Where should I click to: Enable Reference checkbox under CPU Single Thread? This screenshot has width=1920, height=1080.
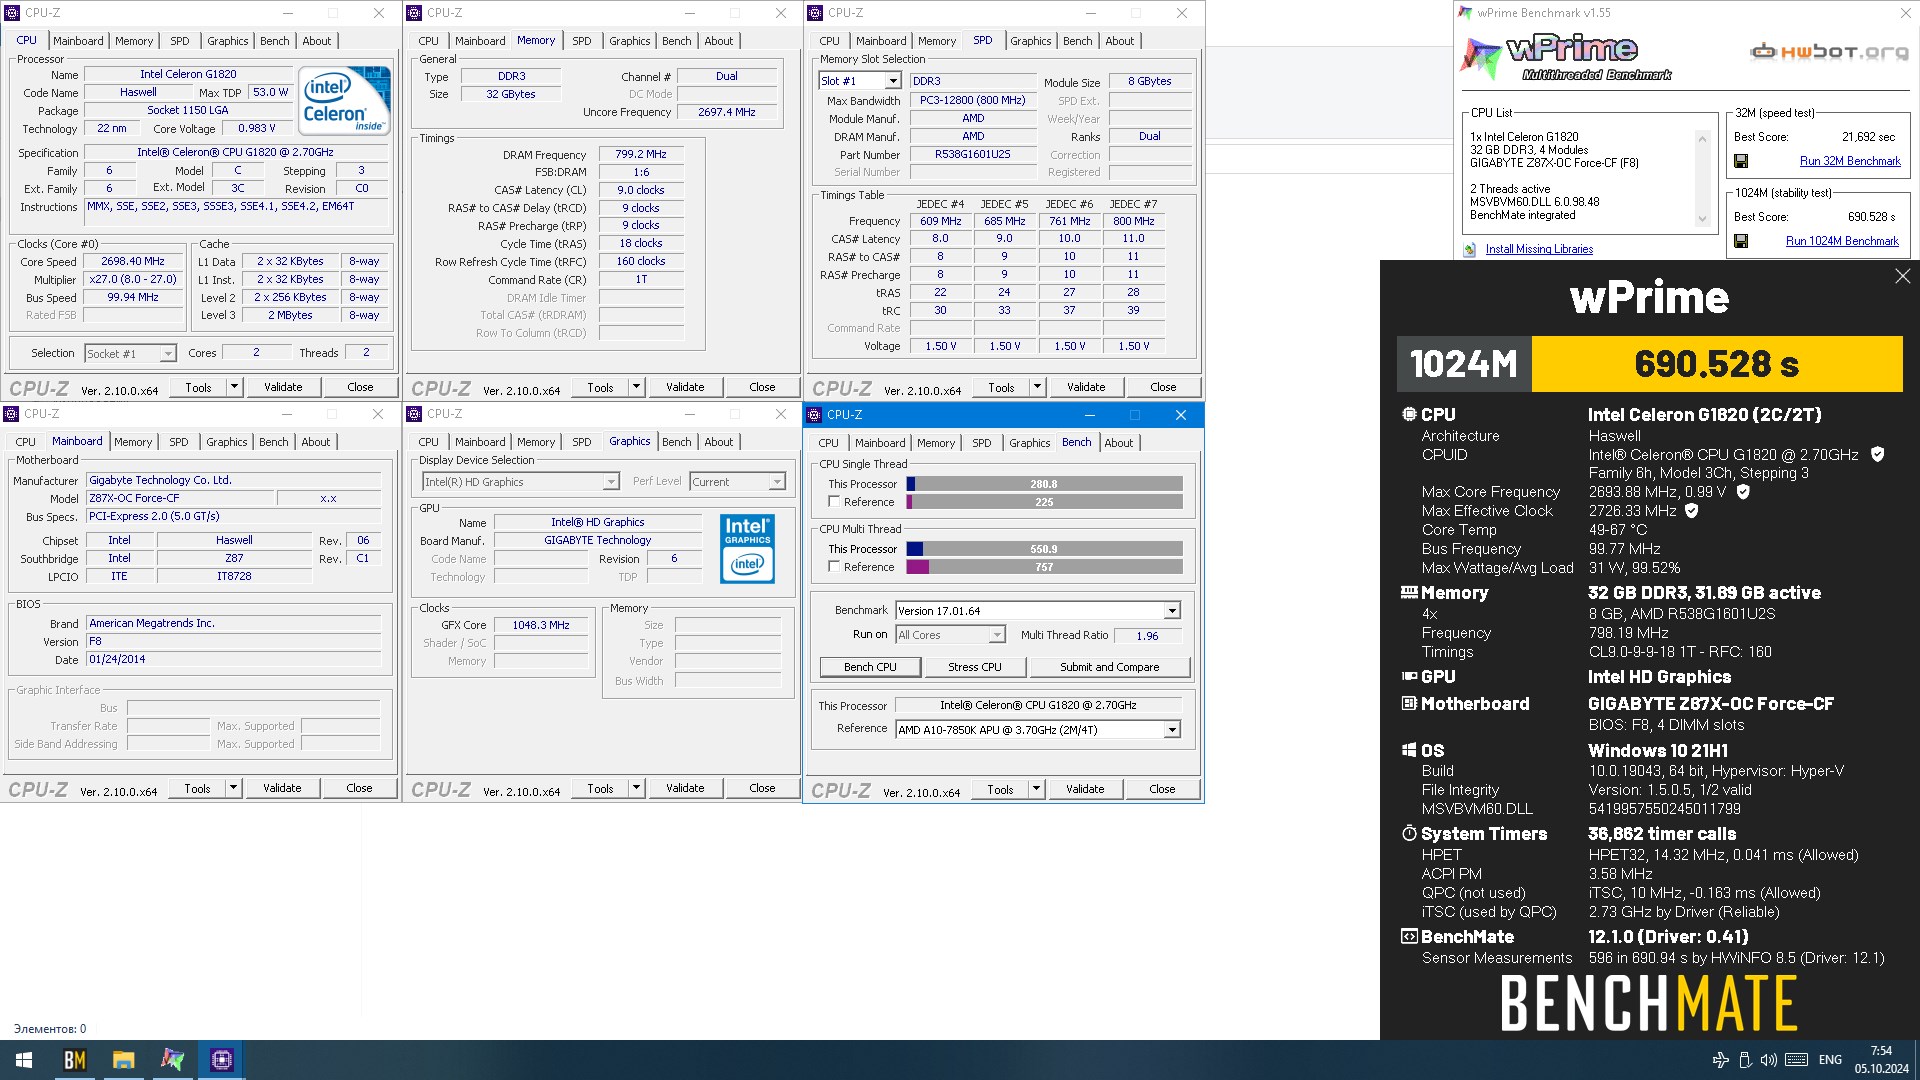[x=833, y=502]
